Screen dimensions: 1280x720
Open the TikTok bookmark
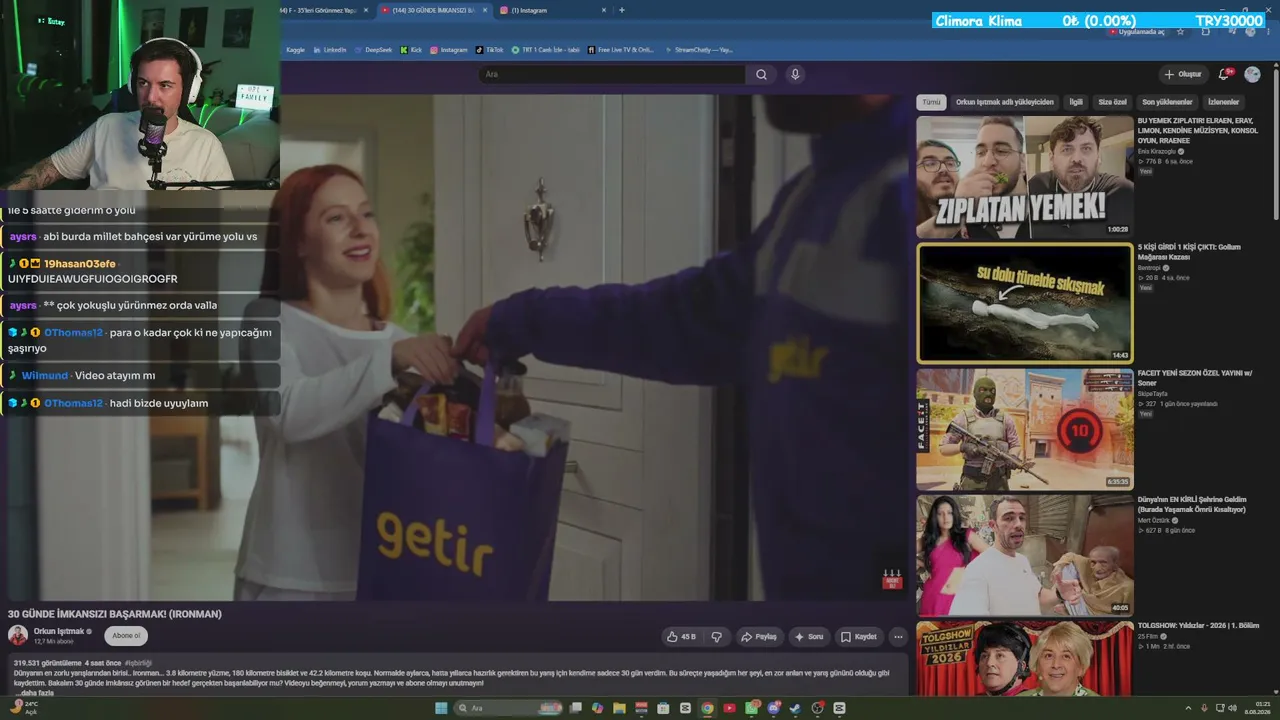(x=490, y=50)
